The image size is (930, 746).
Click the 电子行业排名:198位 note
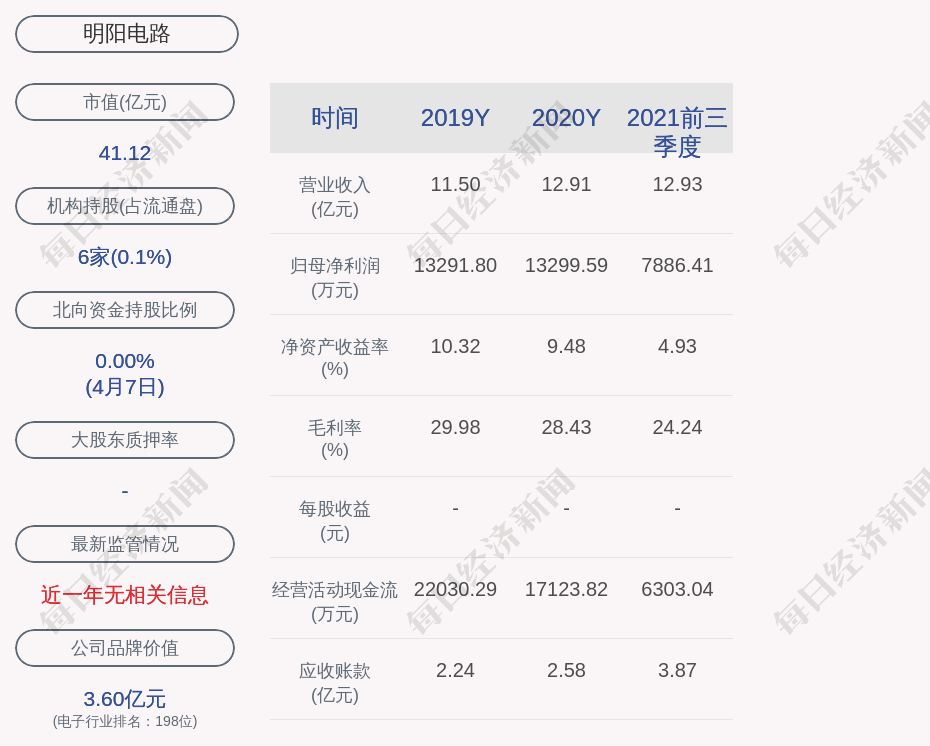125,721
